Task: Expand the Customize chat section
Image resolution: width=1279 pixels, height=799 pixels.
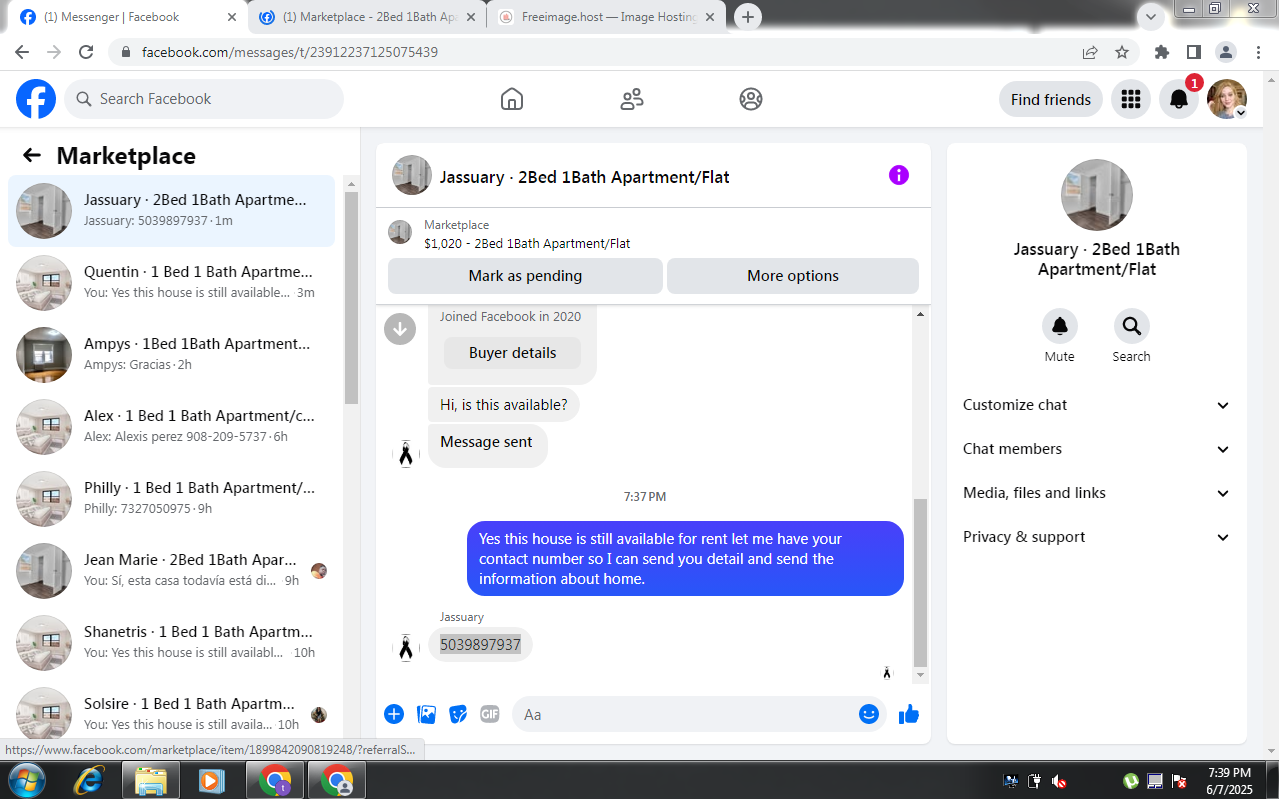Action: click(x=1096, y=405)
